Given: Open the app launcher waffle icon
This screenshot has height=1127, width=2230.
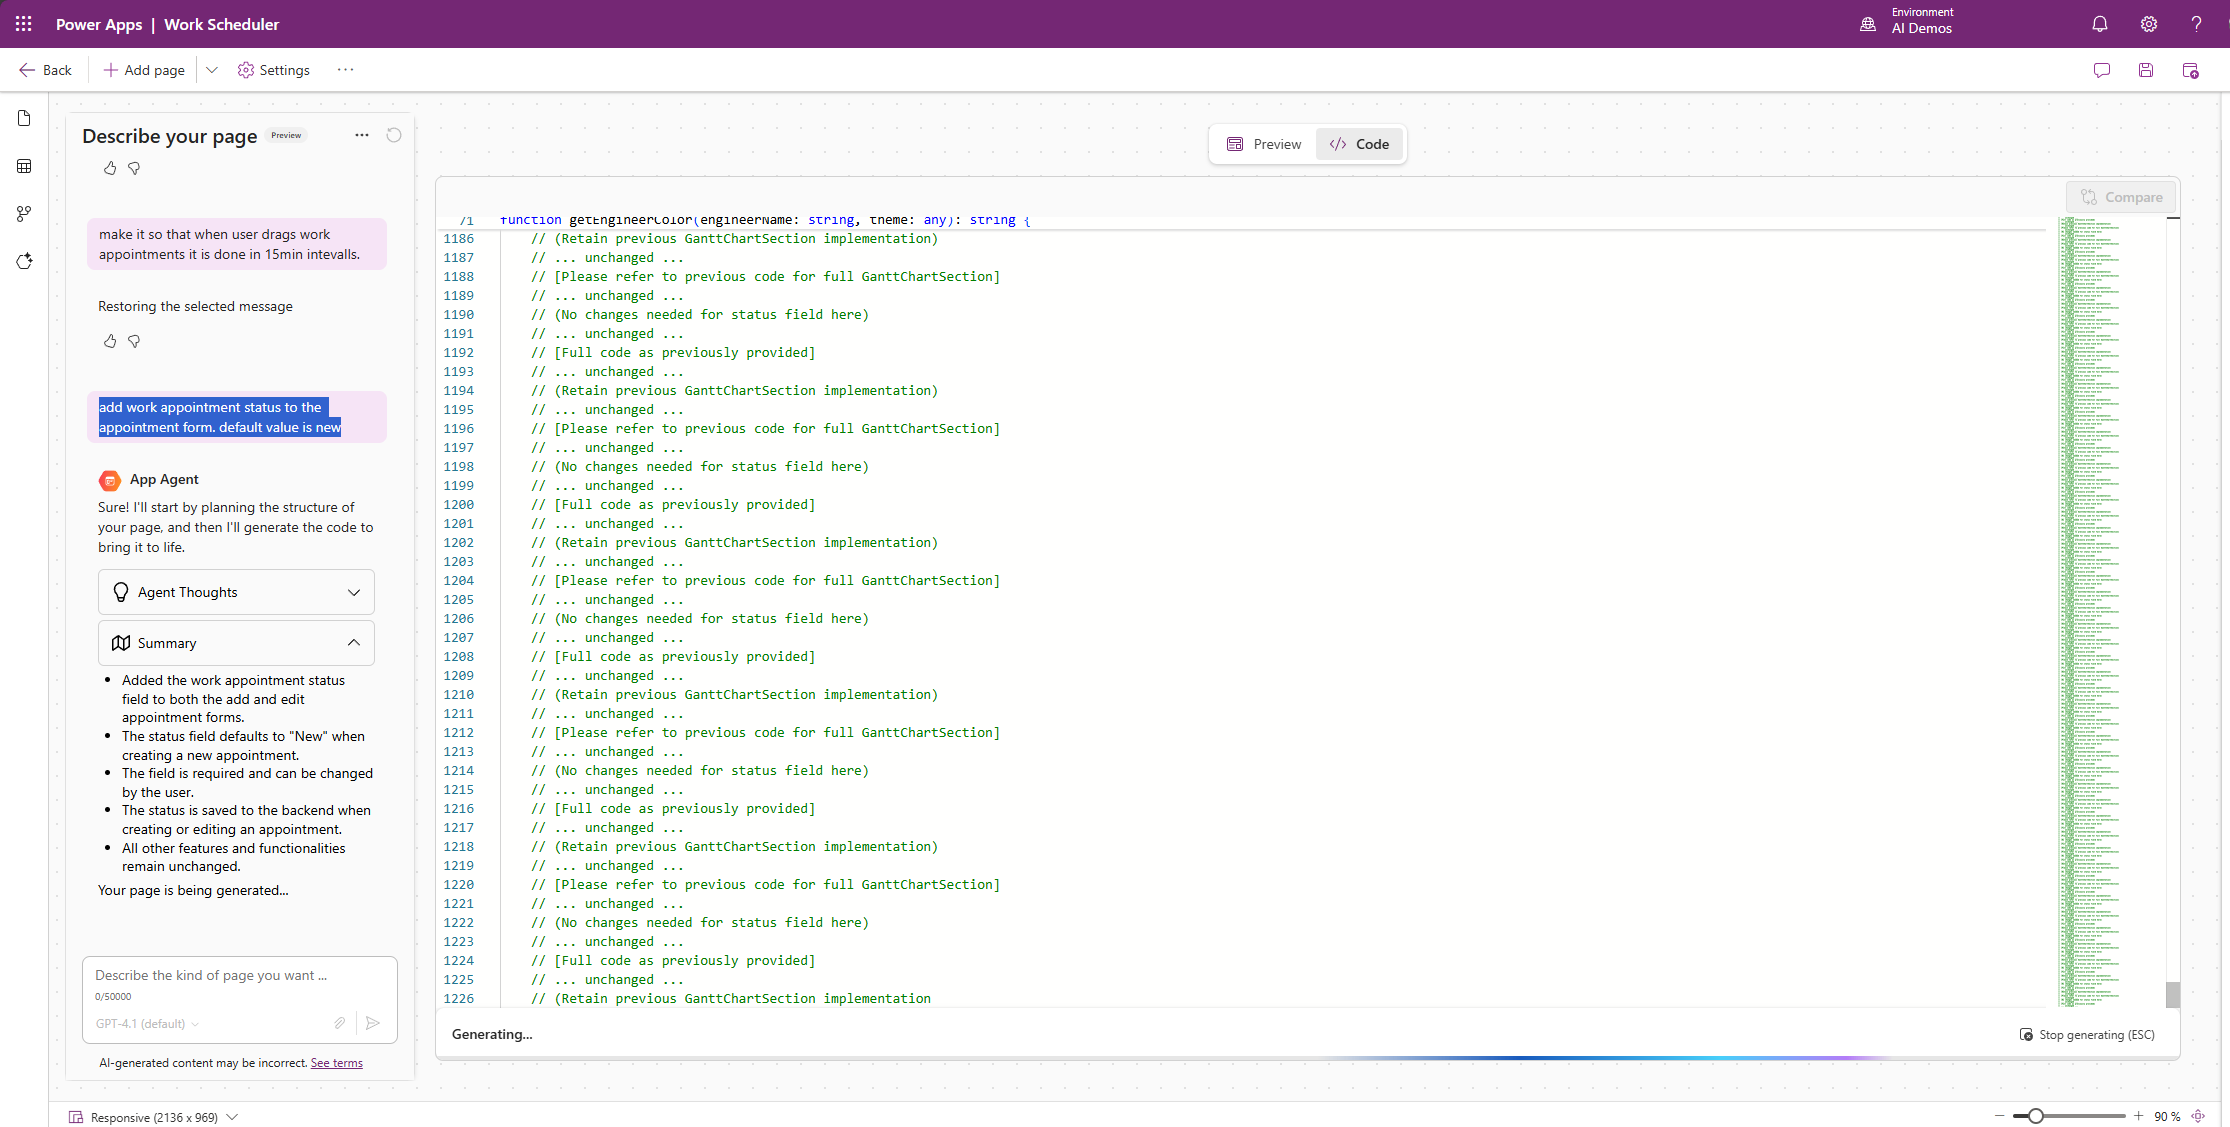Looking at the screenshot, I should 24,24.
